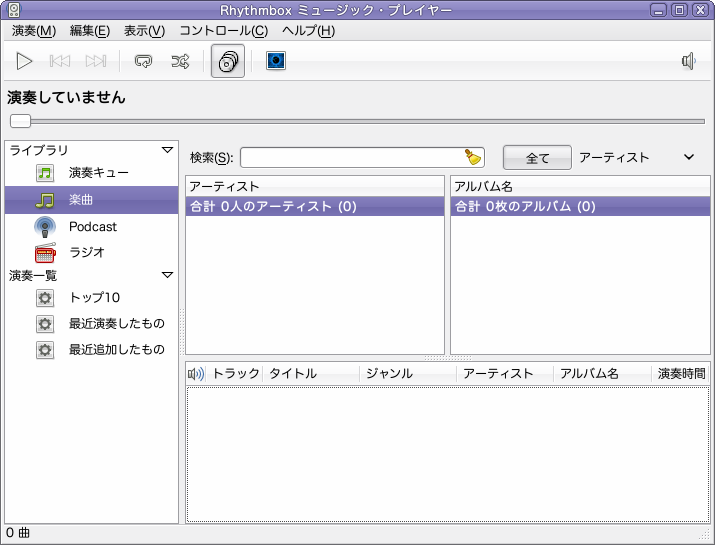
Task: Open 演奏キュー play queue
Action: pyautogui.click(x=91, y=173)
